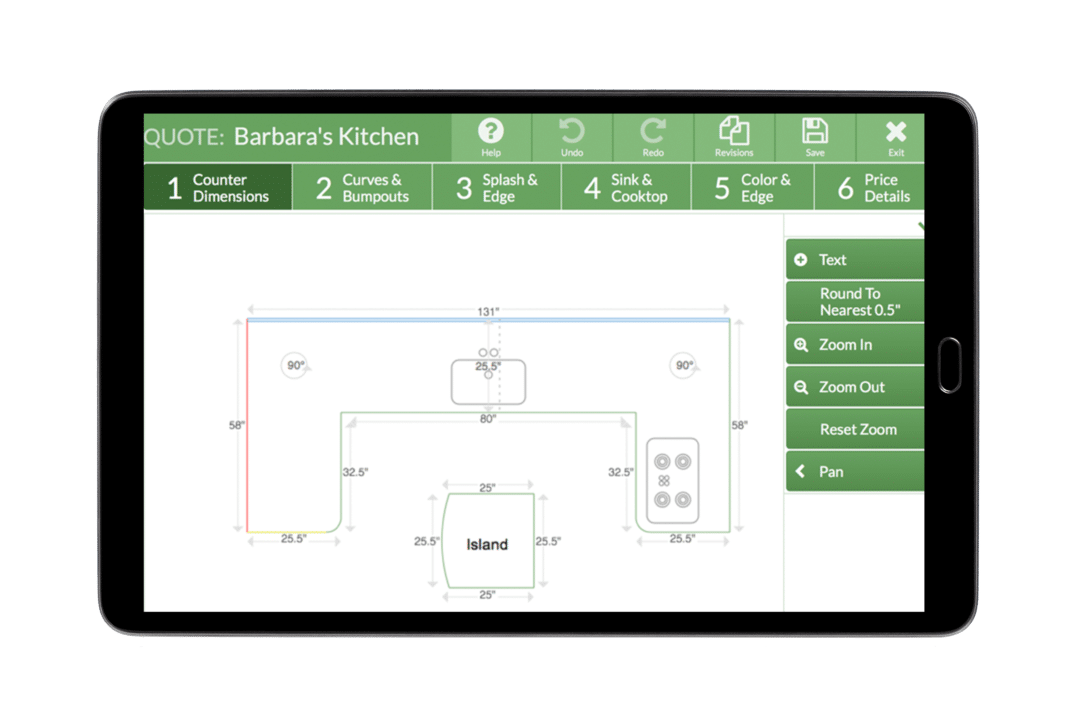Viewport: 1080px width, 720px height.
Task: Click the bottom-right 25.5" leg dimension
Action: coord(683,538)
